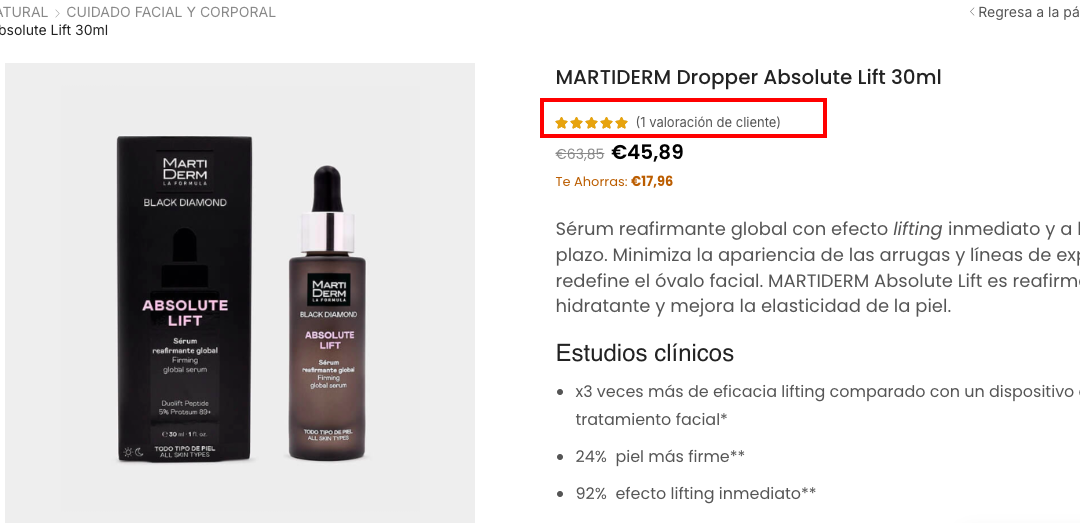Click the breadcrumb separator chevron before CUIDADO FACIAL
Screen dimensions: 1080x523
[x=57, y=12]
